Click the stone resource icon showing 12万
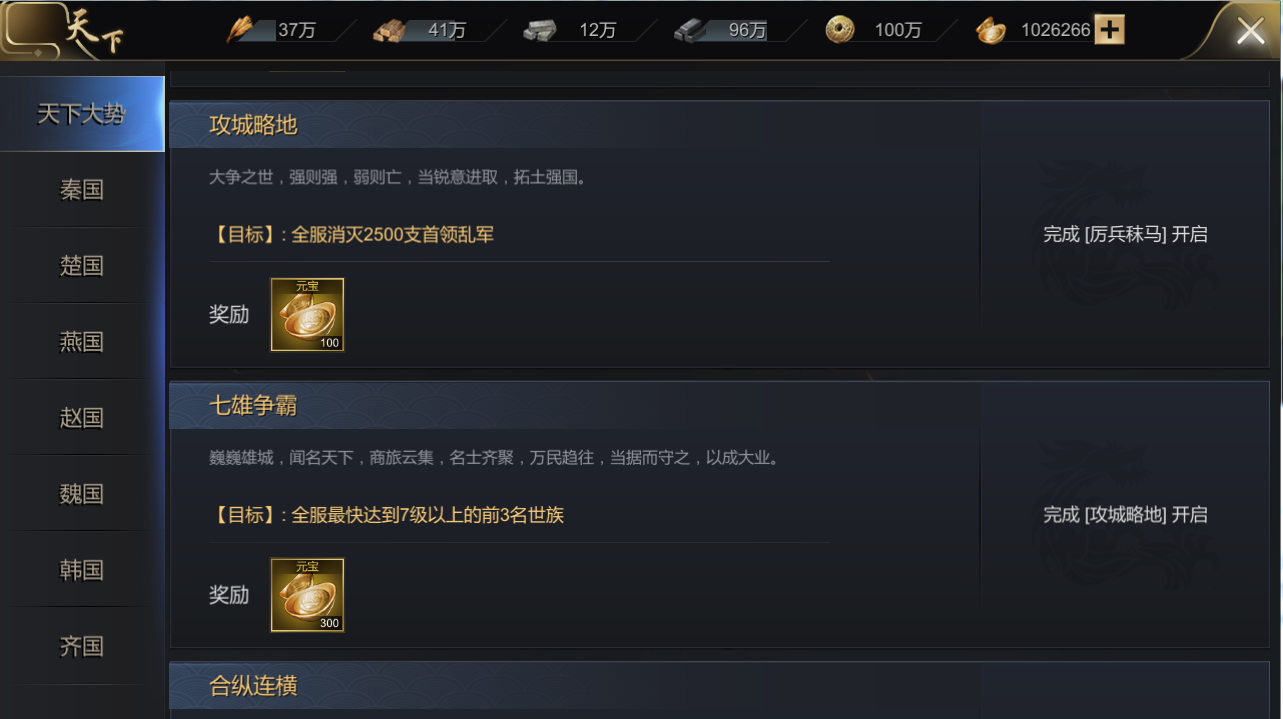The width and height of the screenshot is (1283, 719). 540,31
